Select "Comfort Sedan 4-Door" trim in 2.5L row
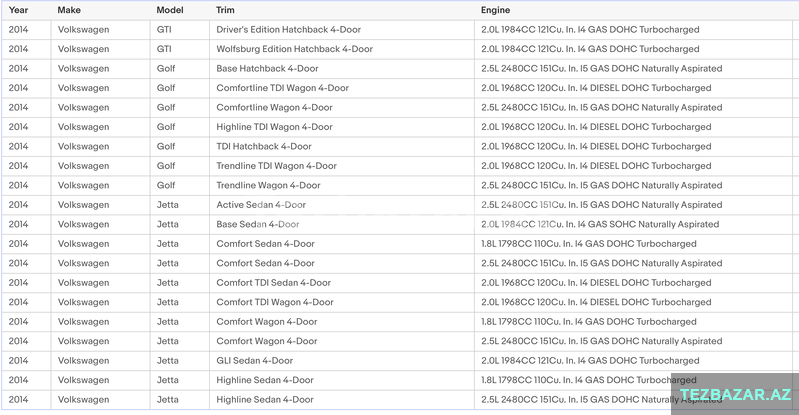The height and width of the screenshot is (415, 799). 265,263
